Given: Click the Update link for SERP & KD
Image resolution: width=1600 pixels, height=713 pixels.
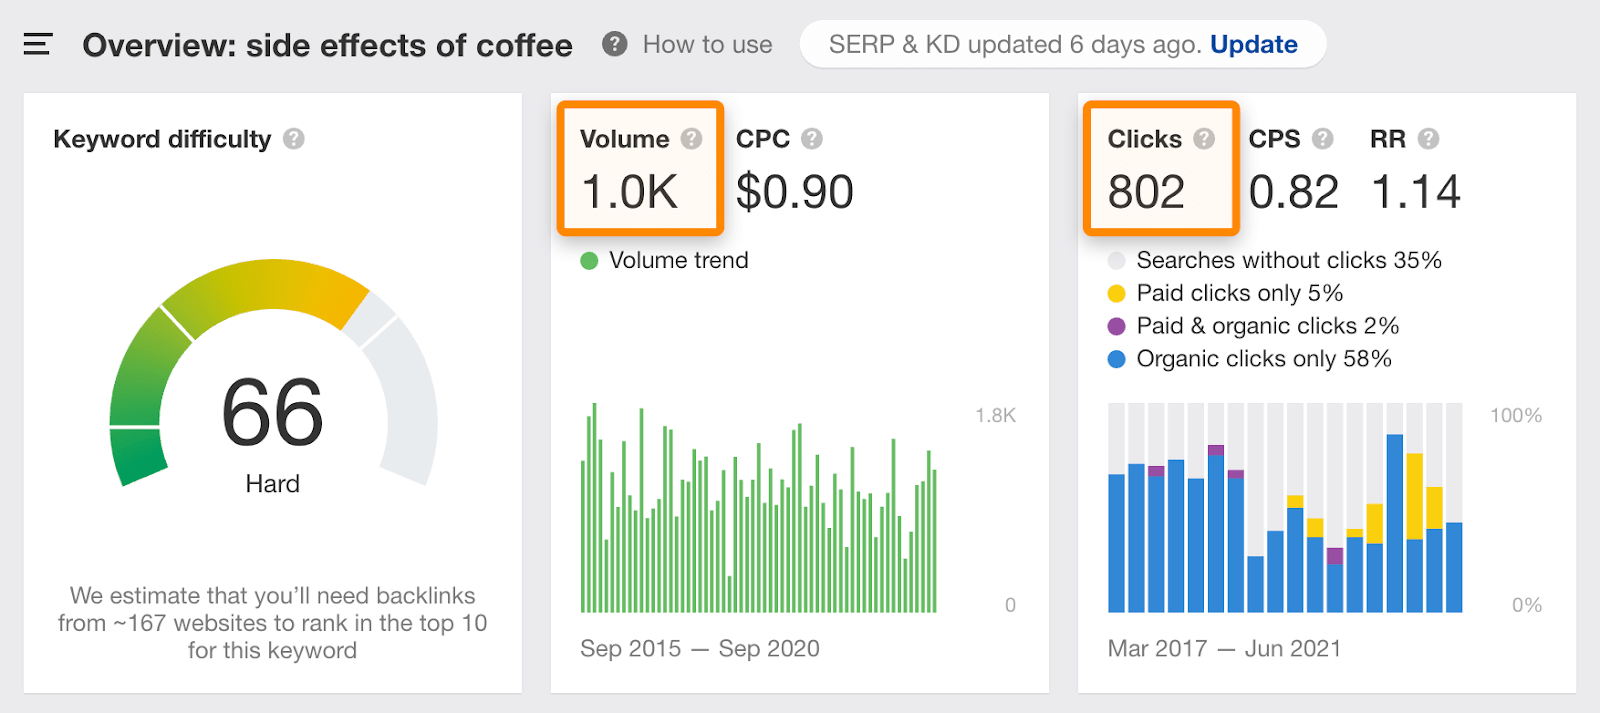Looking at the screenshot, I should [x=1253, y=45].
